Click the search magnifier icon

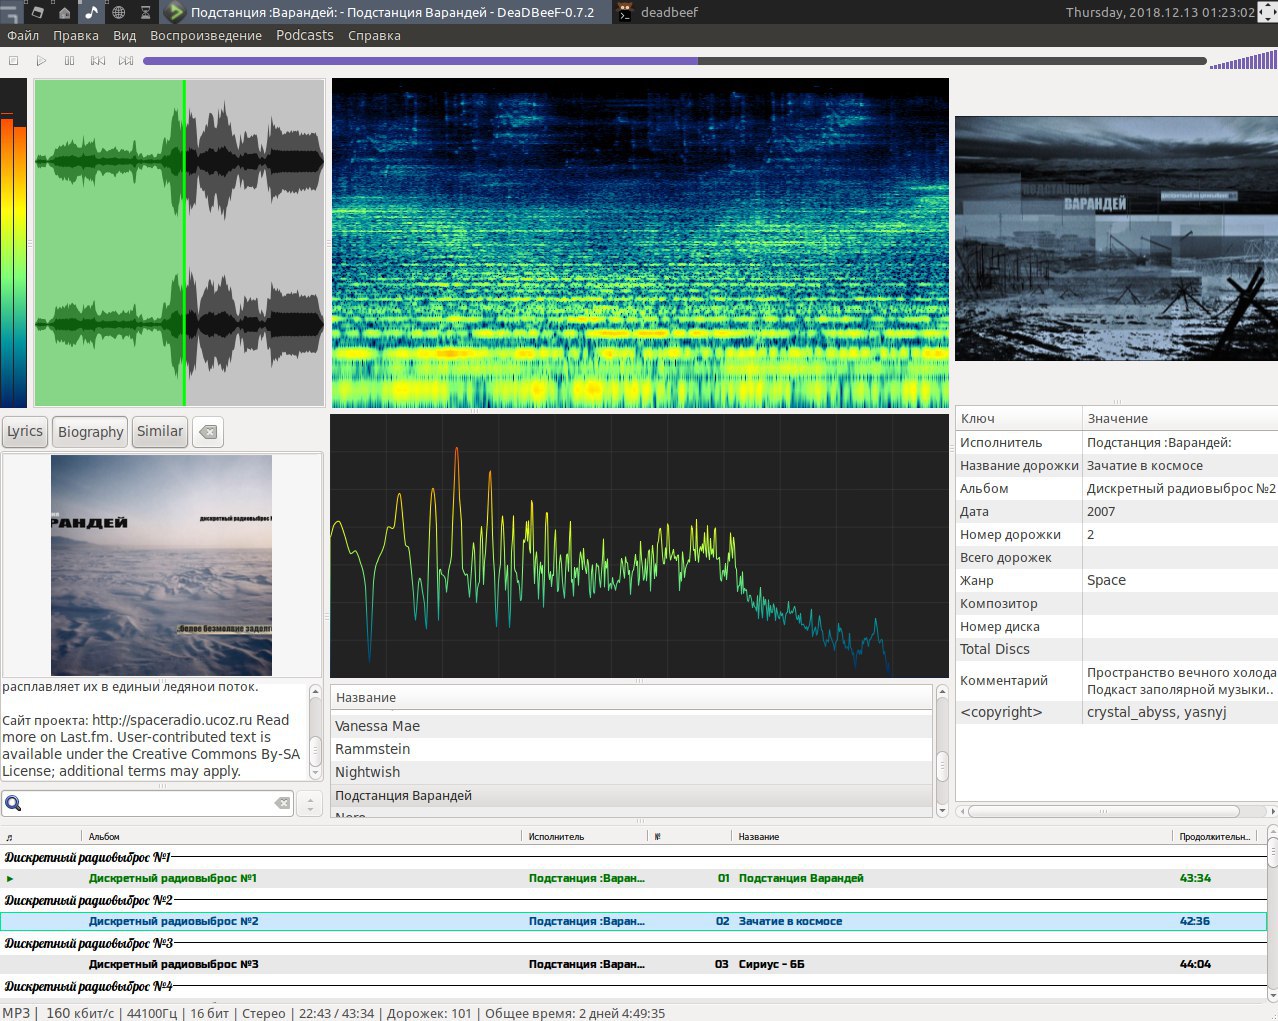tap(14, 803)
